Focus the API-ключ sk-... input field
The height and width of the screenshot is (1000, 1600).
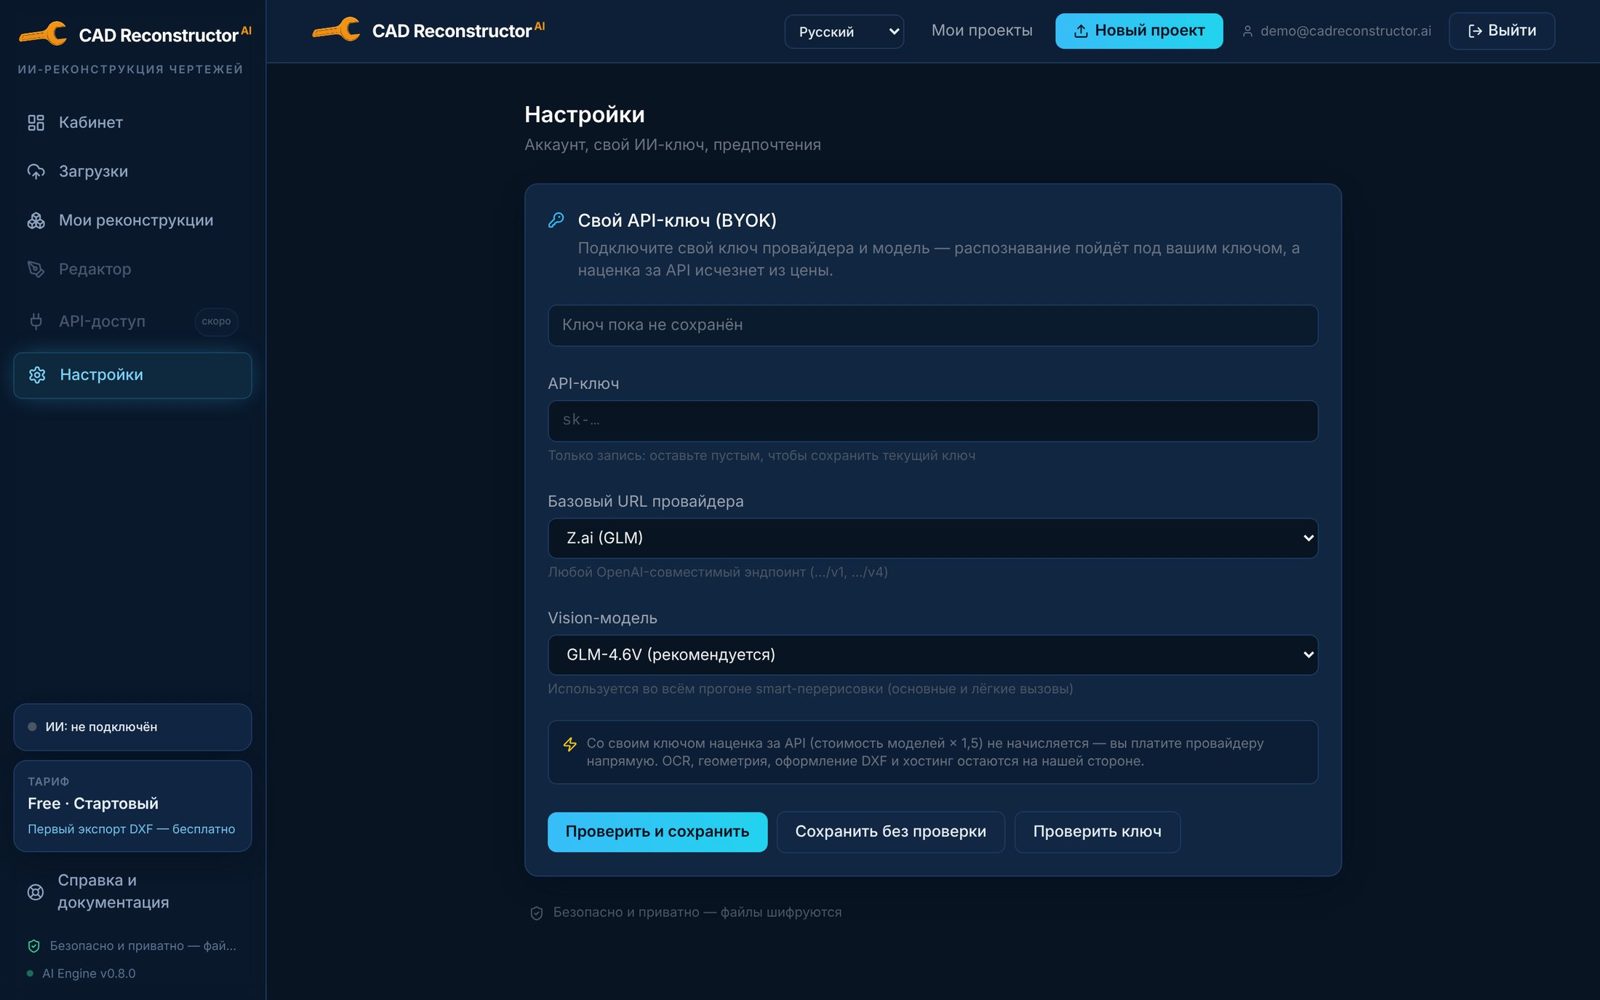[x=932, y=421]
